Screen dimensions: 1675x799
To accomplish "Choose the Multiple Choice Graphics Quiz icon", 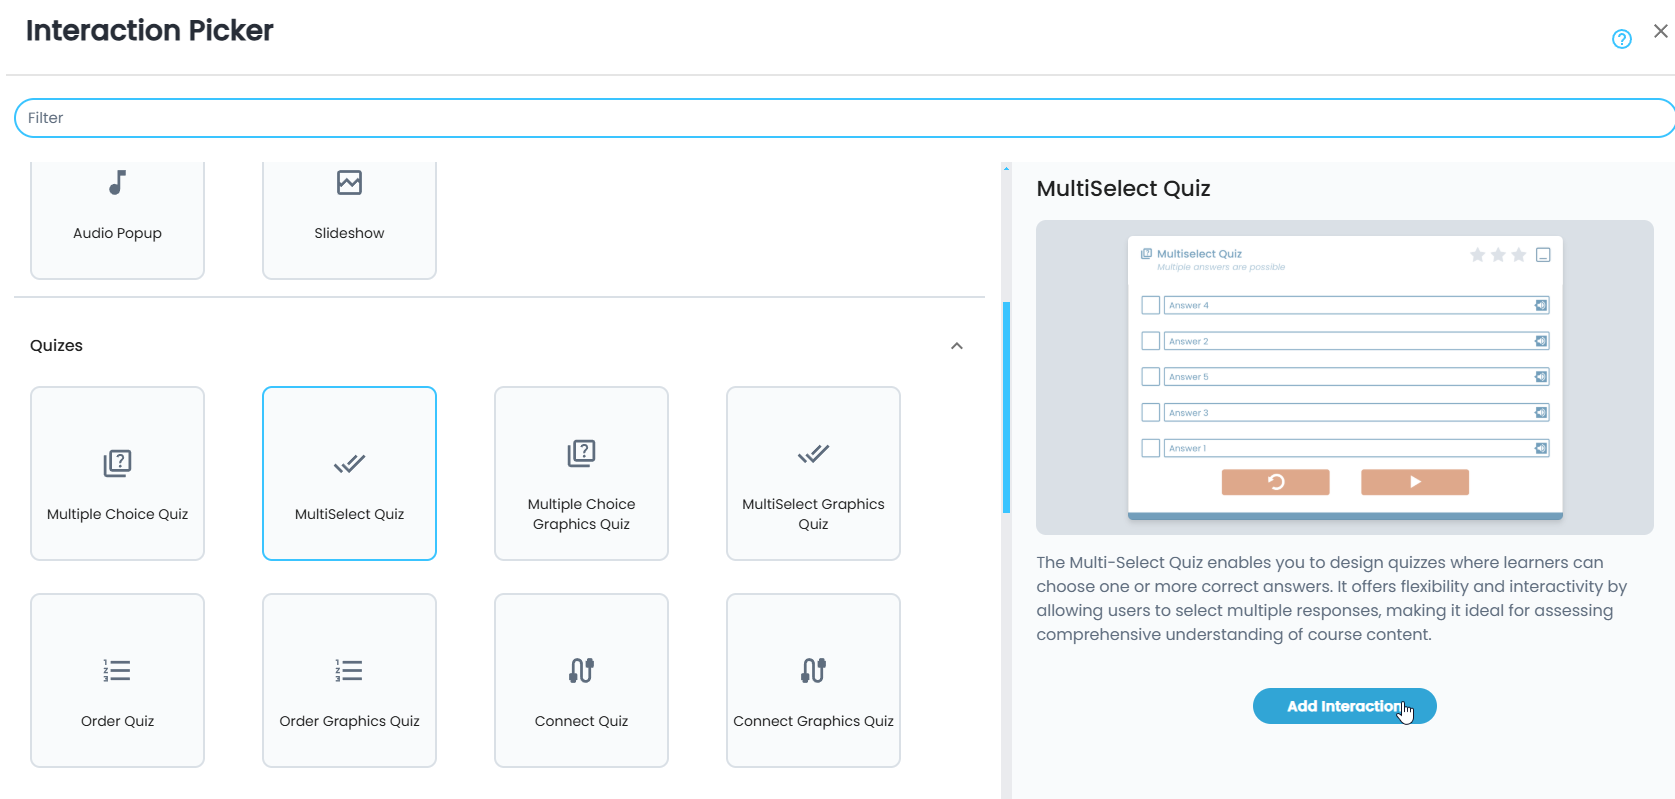I will 581,453.
